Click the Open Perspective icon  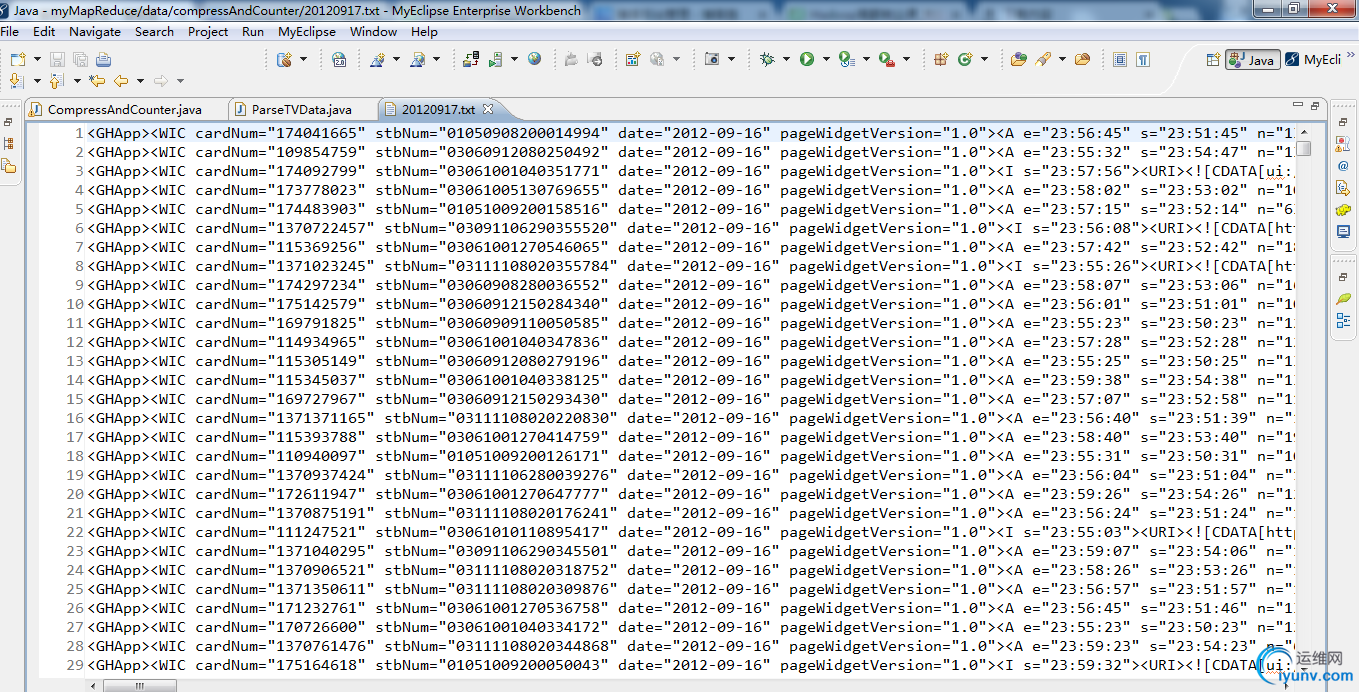(1213, 60)
